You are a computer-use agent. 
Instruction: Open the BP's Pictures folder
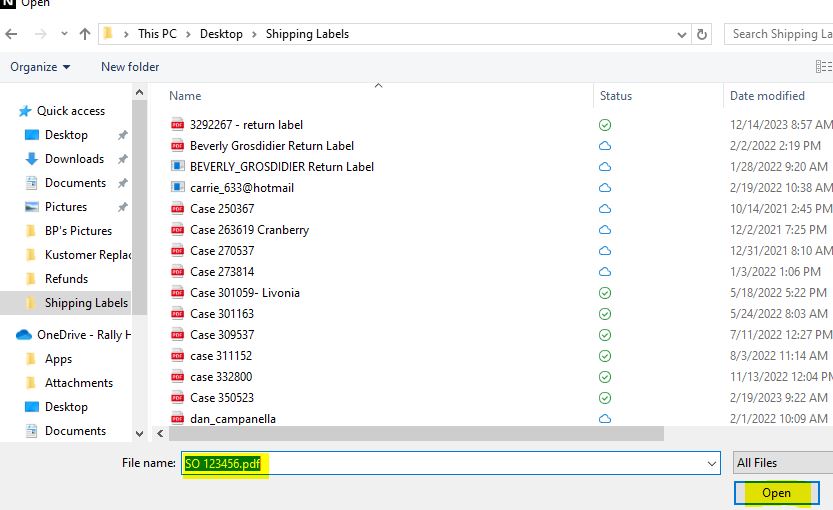(x=78, y=231)
